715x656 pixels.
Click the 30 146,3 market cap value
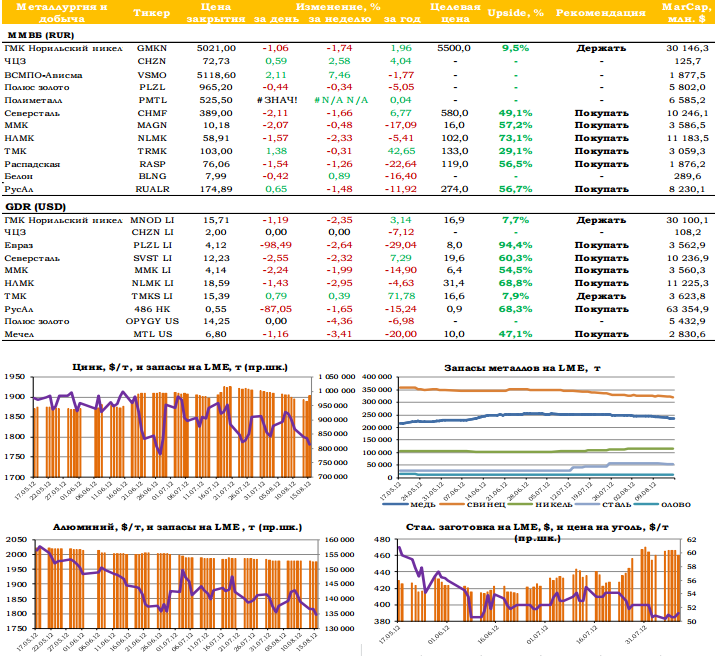coord(687,48)
